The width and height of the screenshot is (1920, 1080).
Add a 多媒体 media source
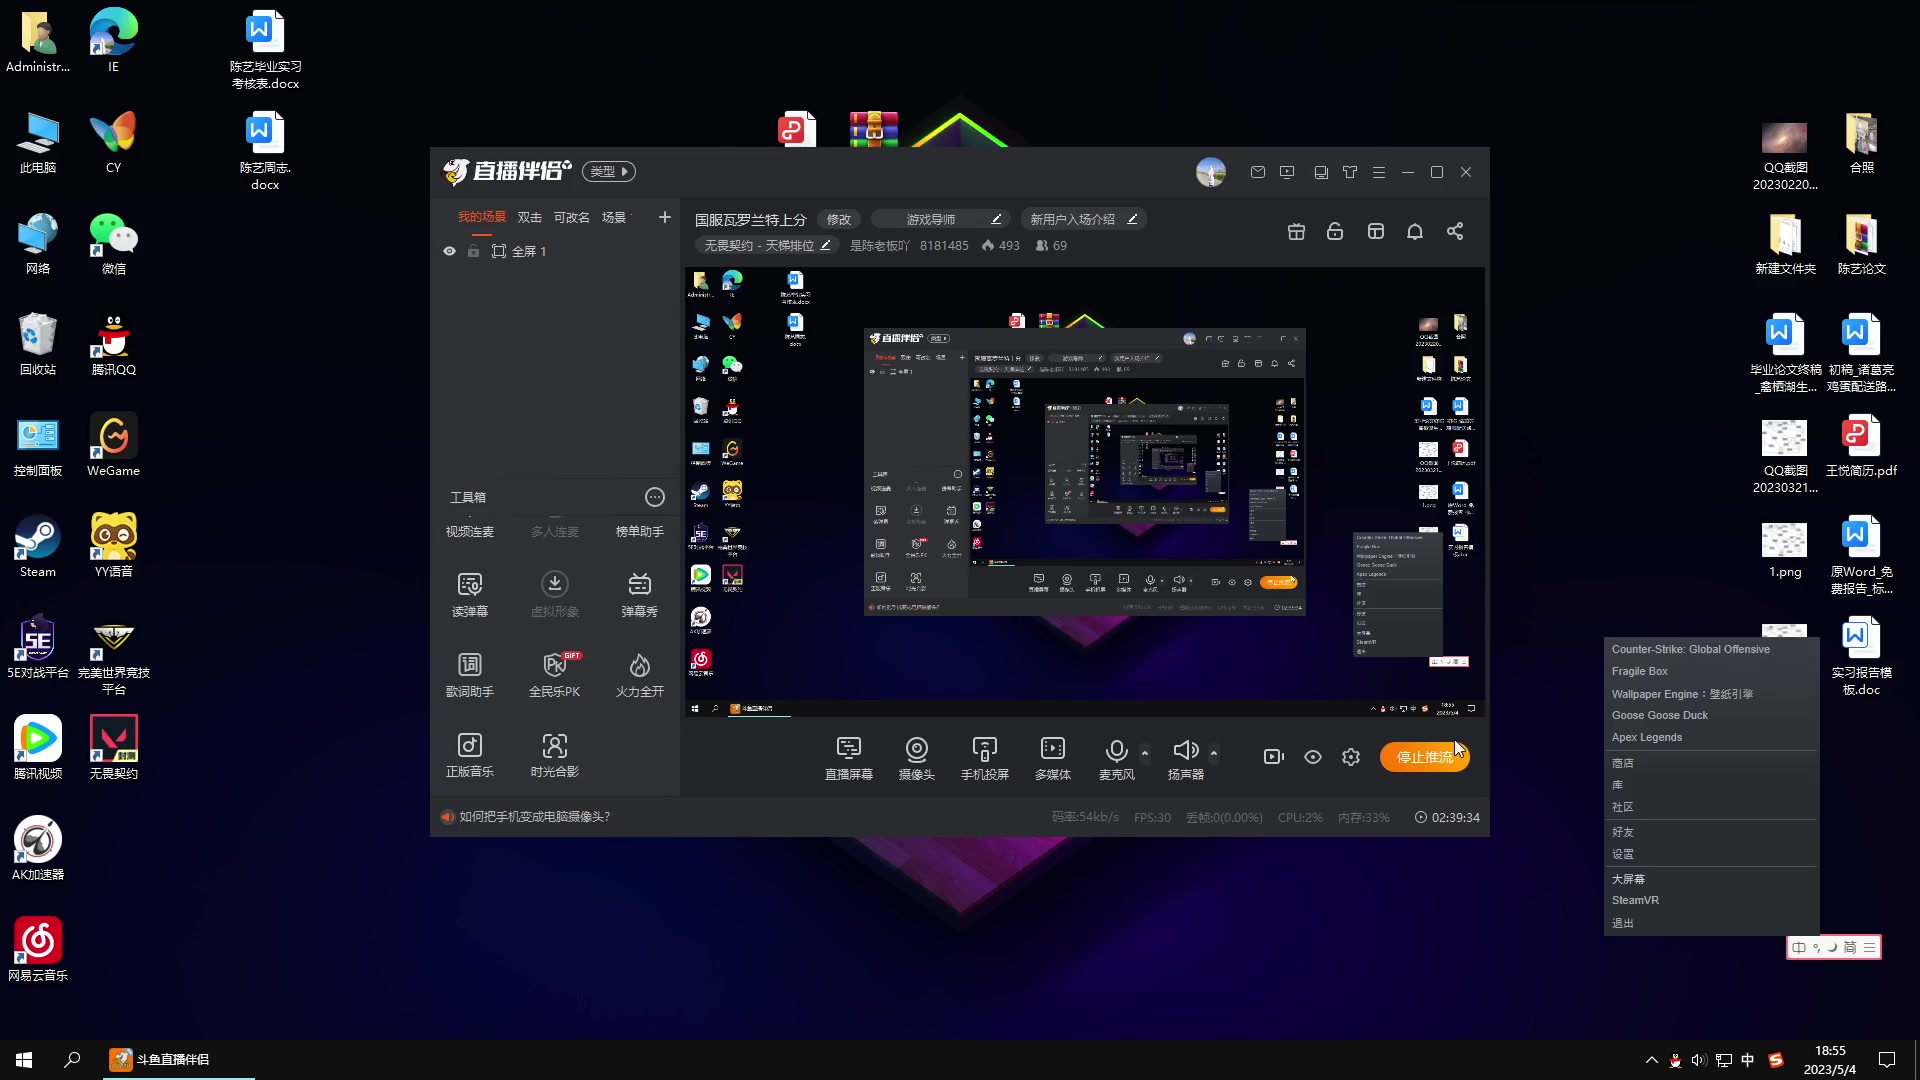(x=1052, y=758)
